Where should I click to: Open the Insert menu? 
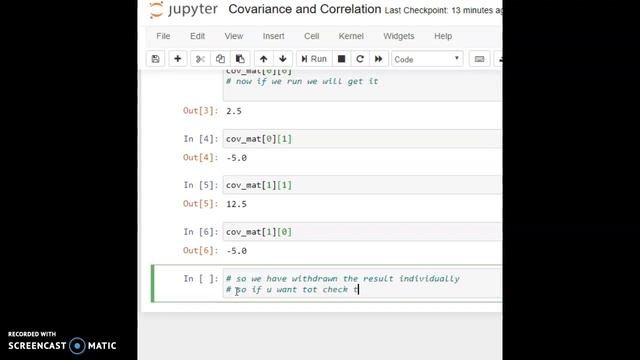273,36
